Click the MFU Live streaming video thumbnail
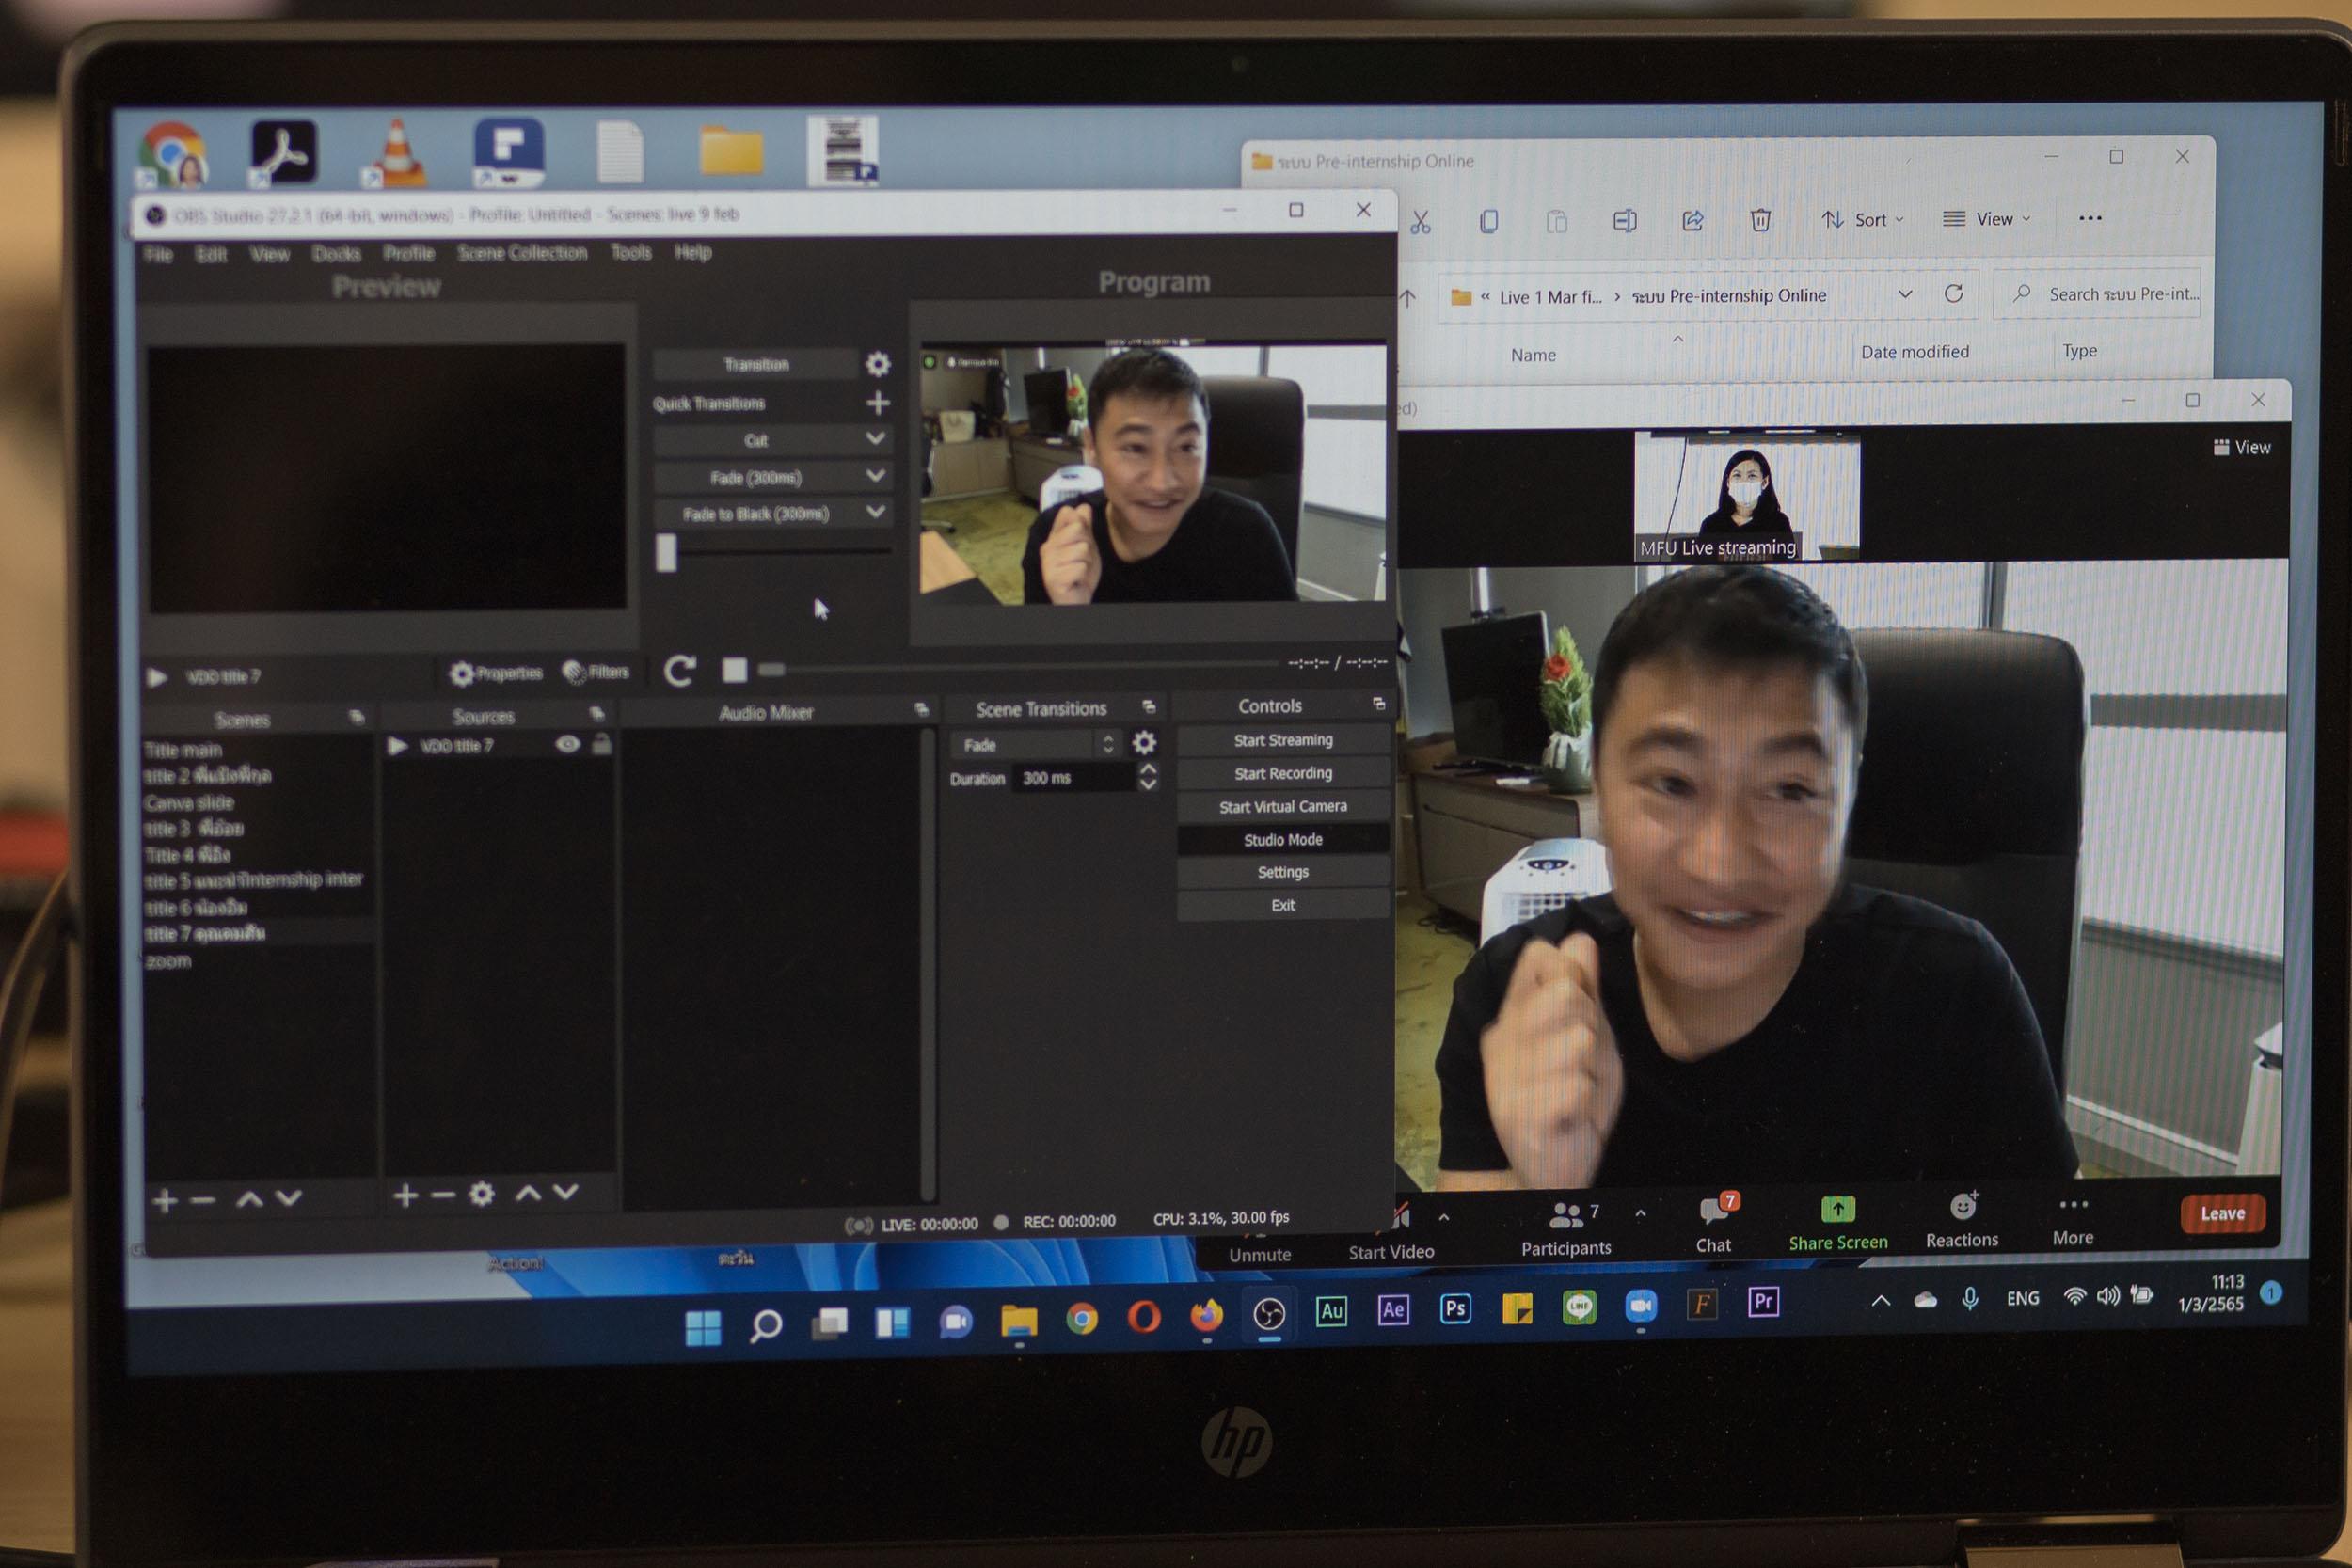2352x1568 pixels. point(1747,495)
